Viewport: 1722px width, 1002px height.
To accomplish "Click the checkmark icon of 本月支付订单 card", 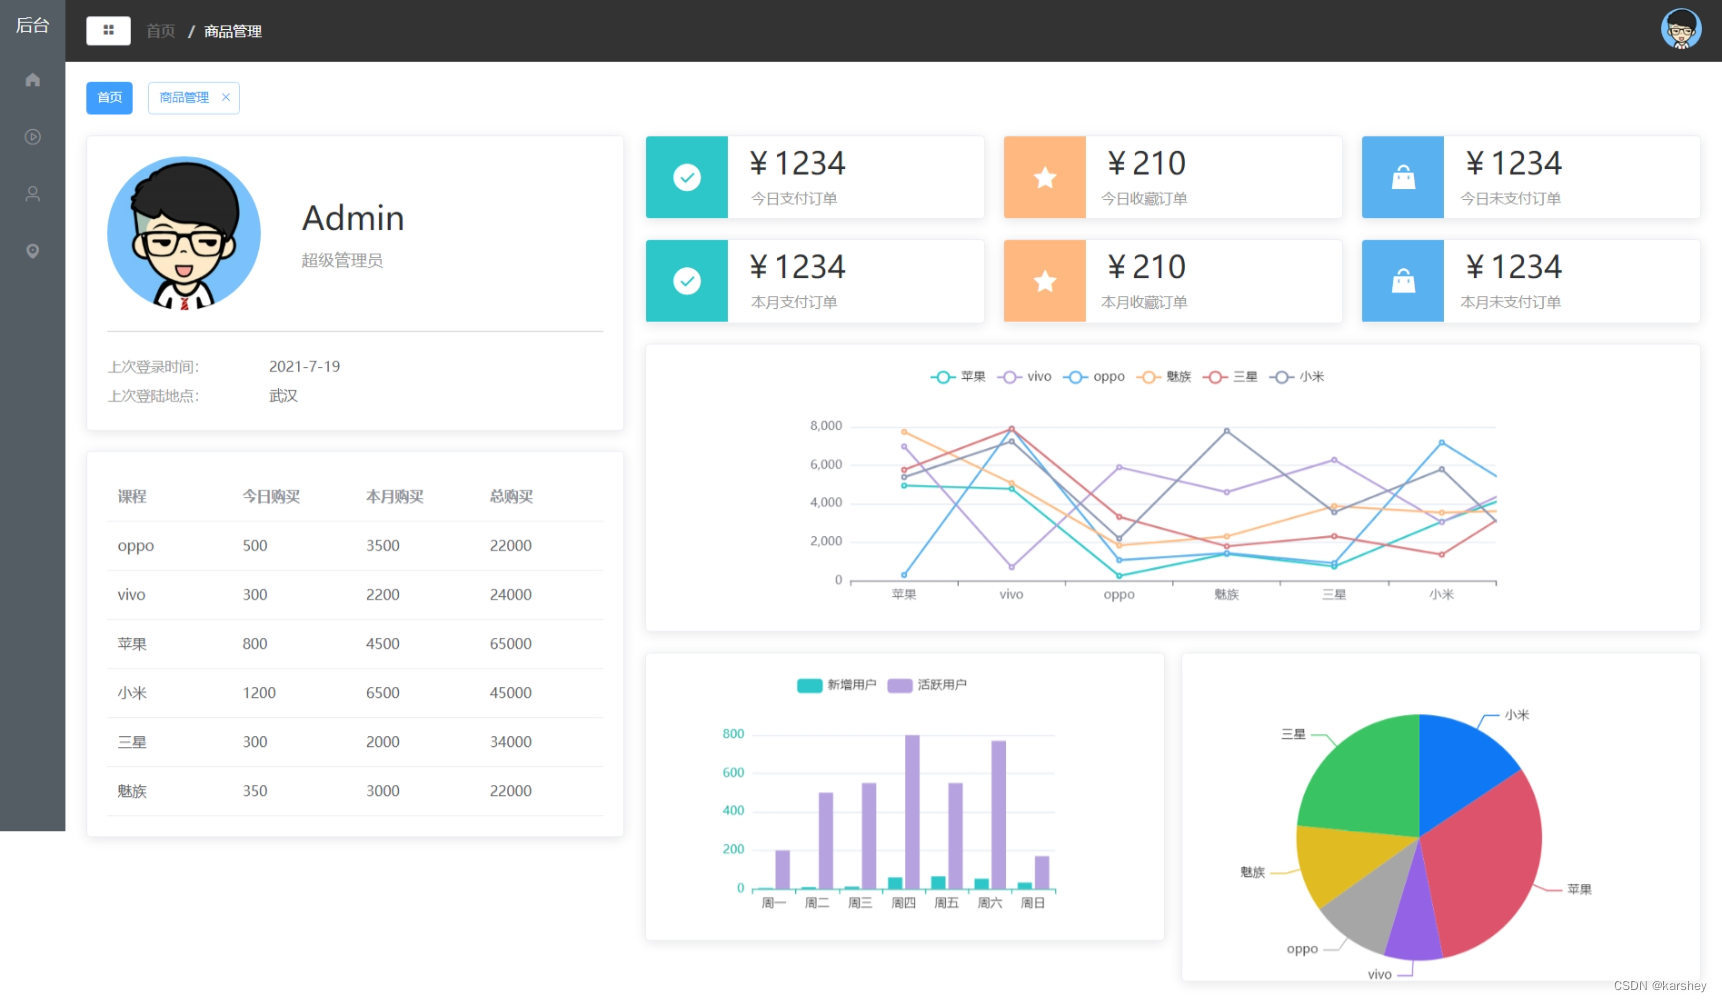I will click(687, 281).
